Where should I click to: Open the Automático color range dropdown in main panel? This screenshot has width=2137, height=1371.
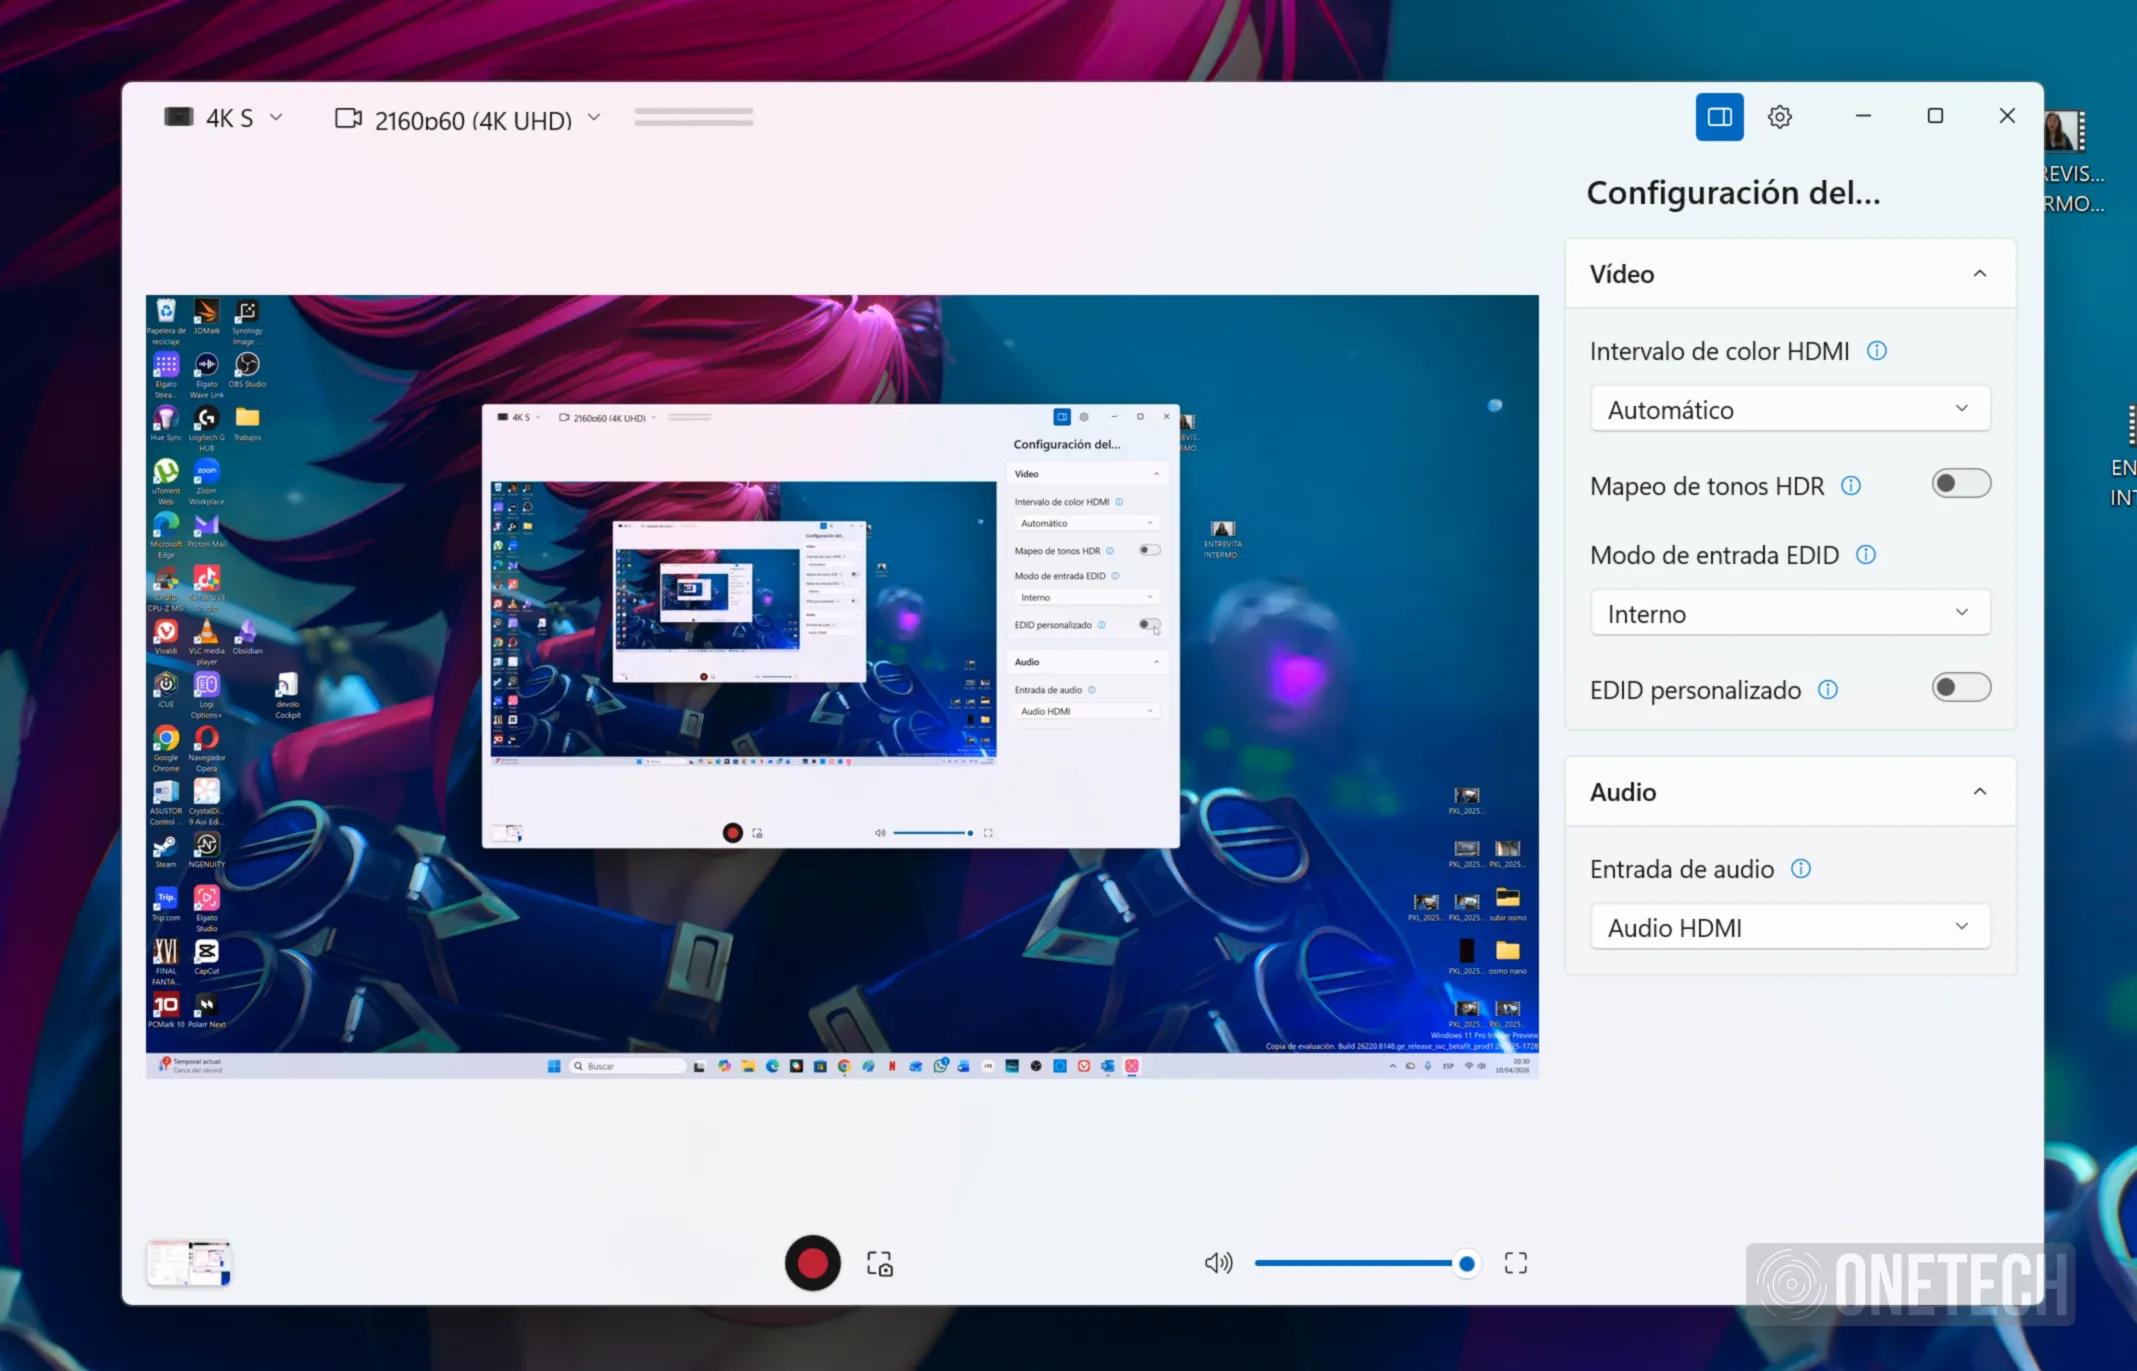tap(1790, 409)
